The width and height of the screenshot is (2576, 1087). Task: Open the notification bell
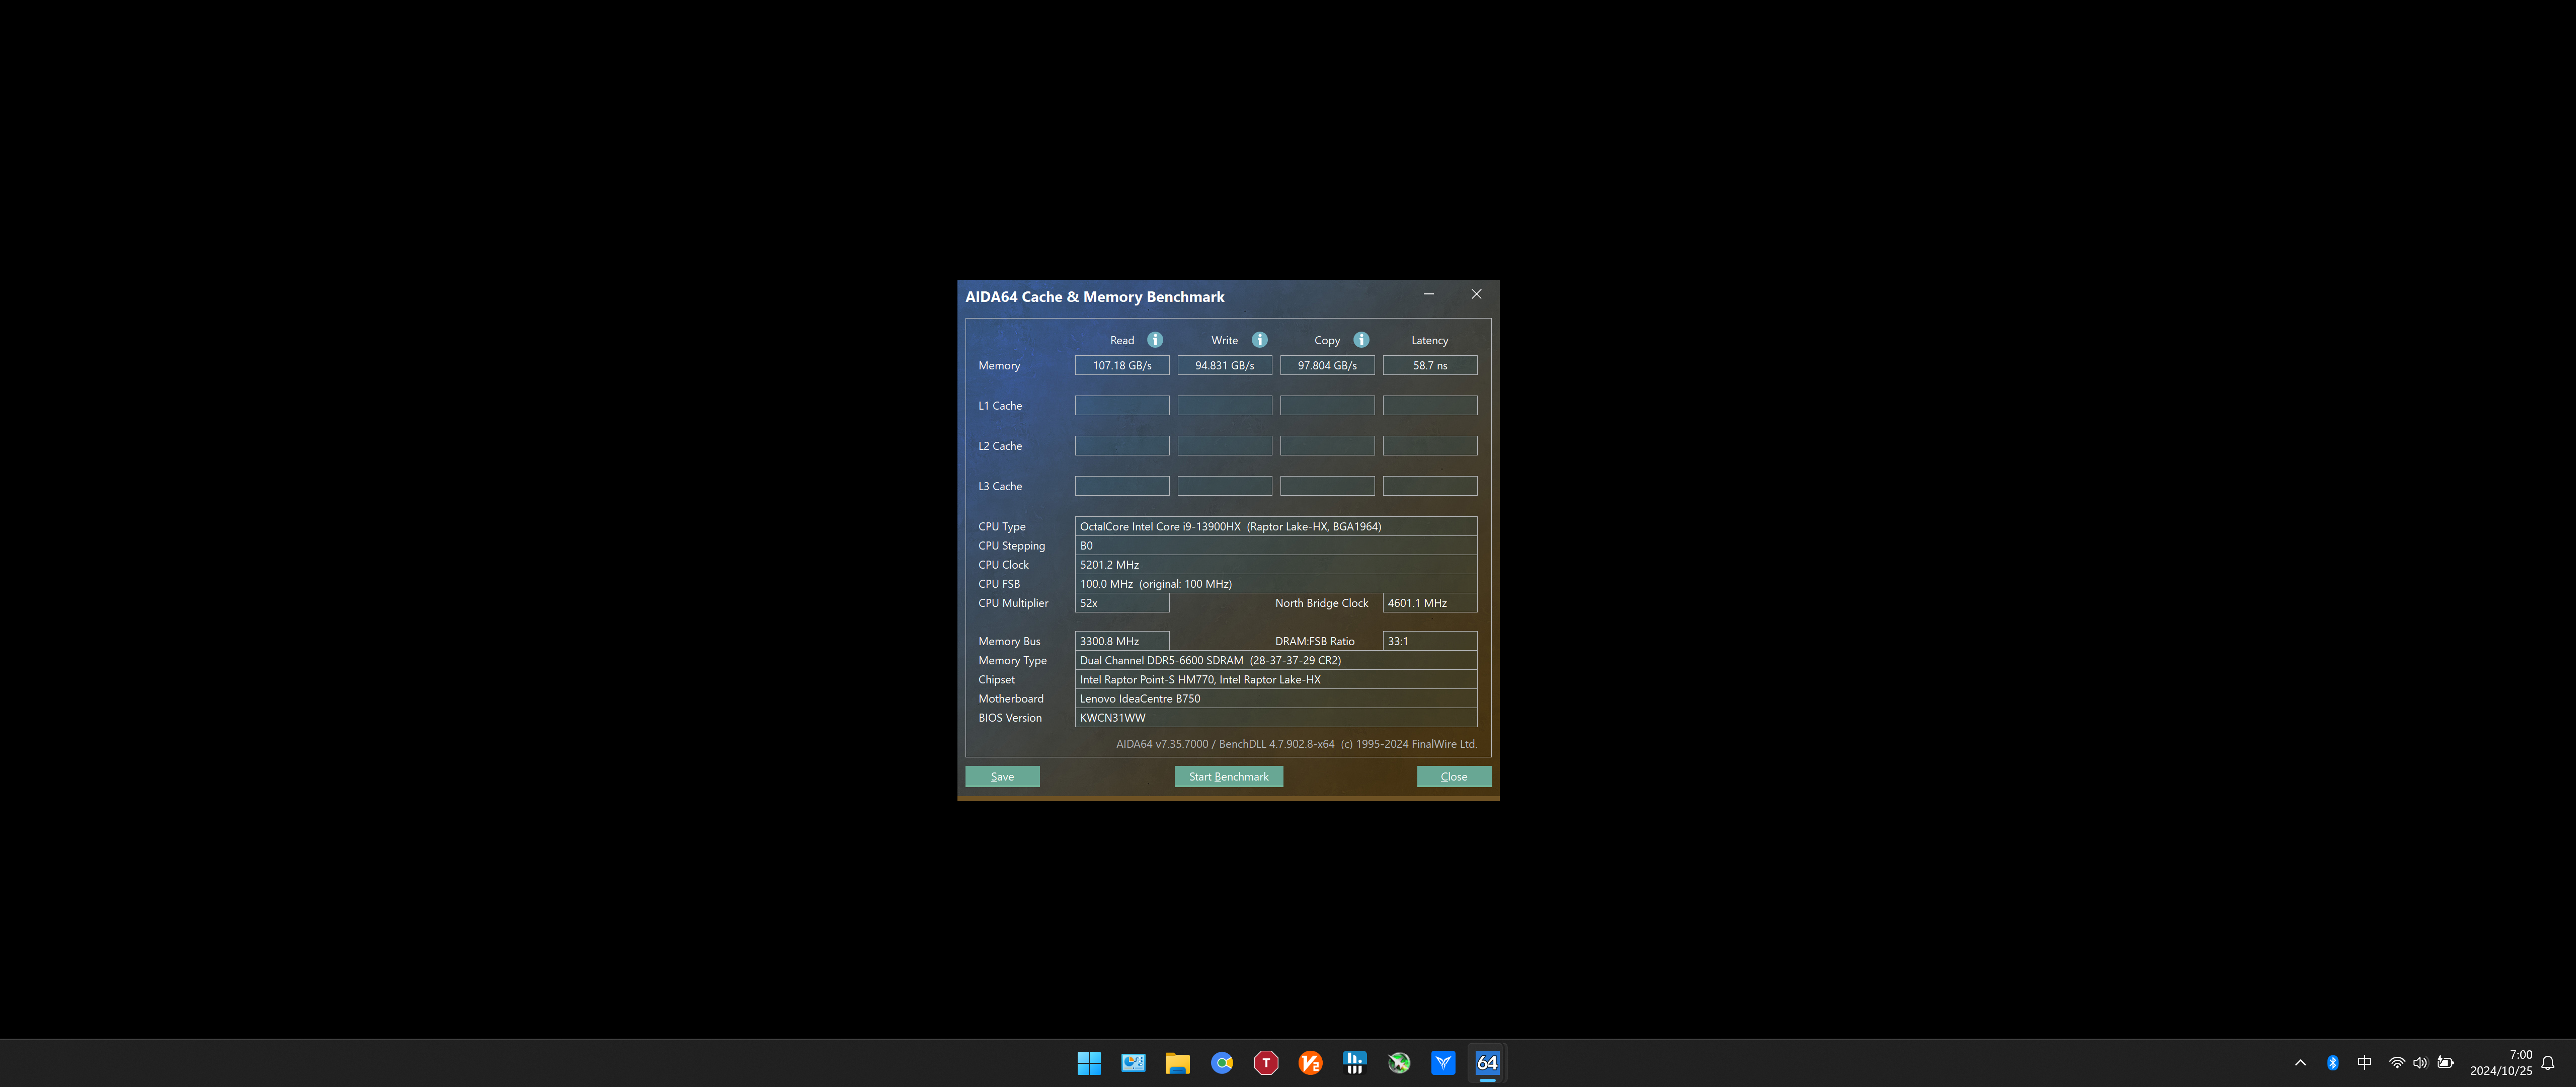[x=2548, y=1063]
